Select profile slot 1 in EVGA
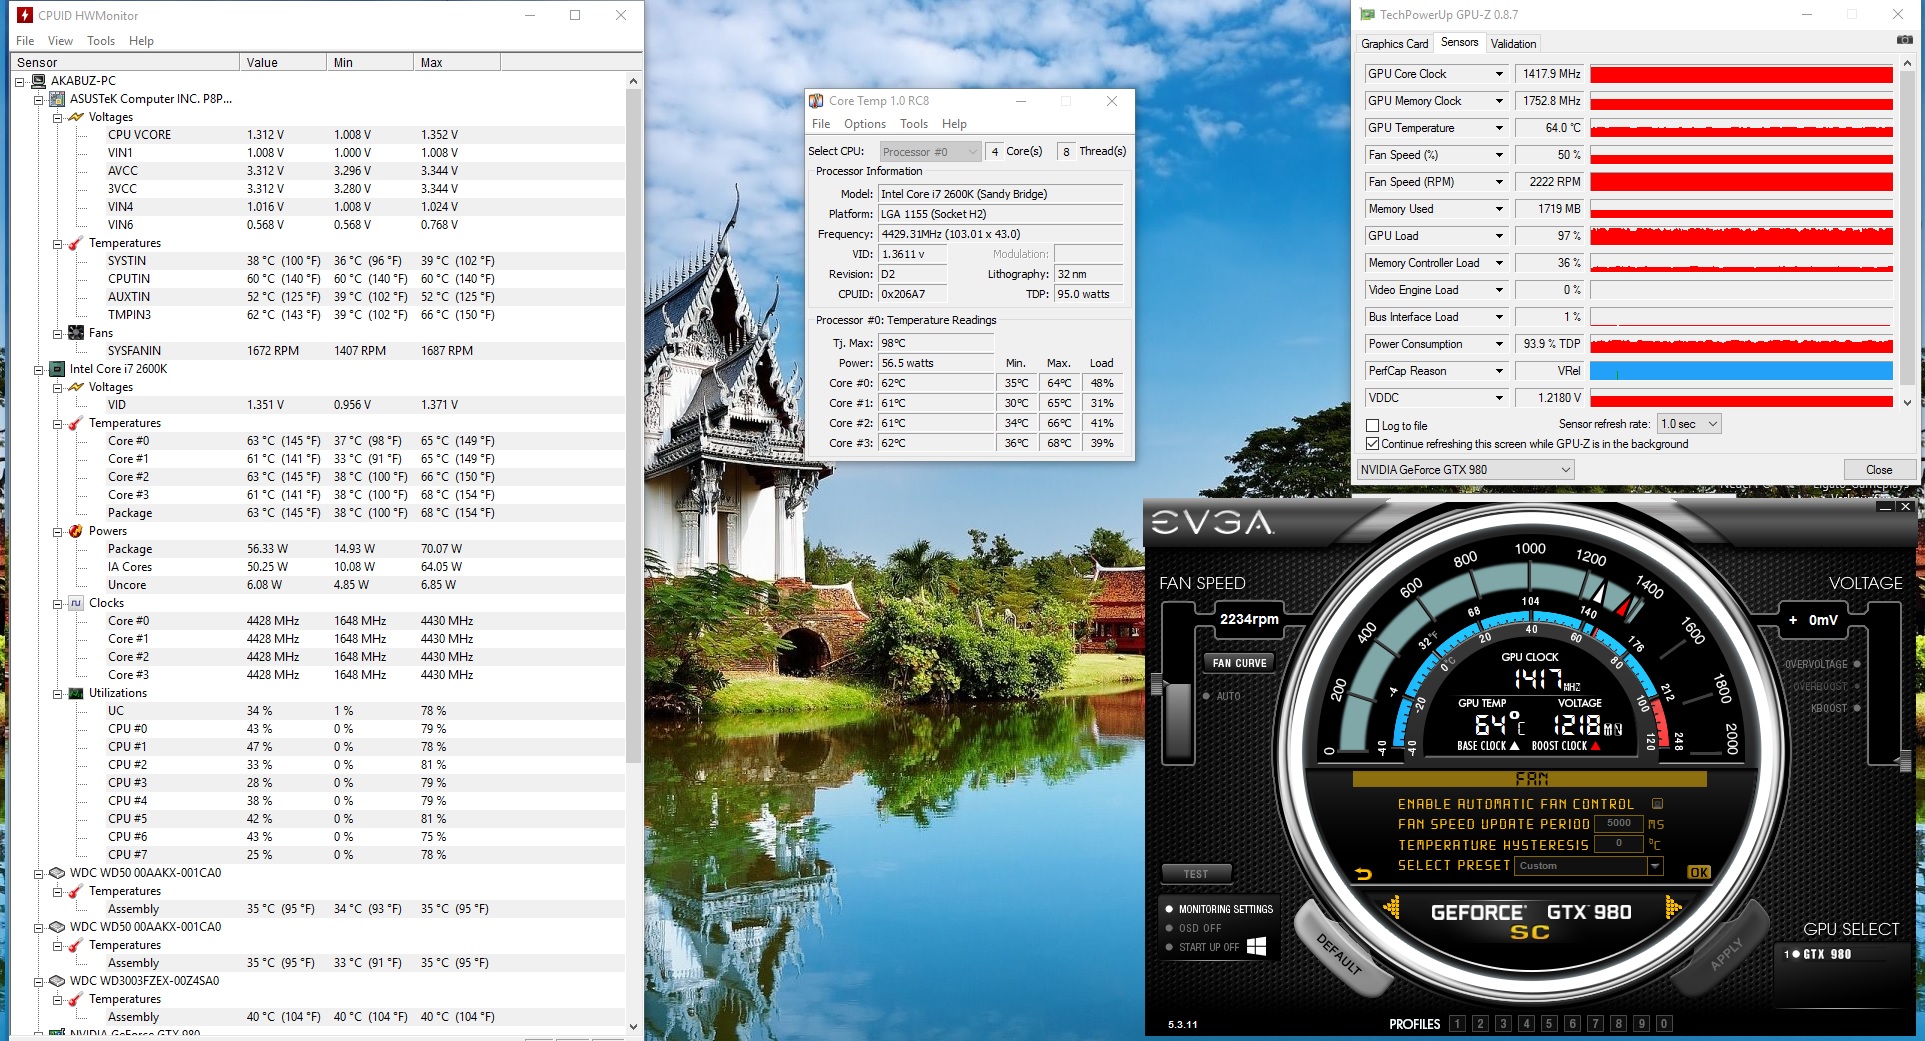 point(1457,1023)
